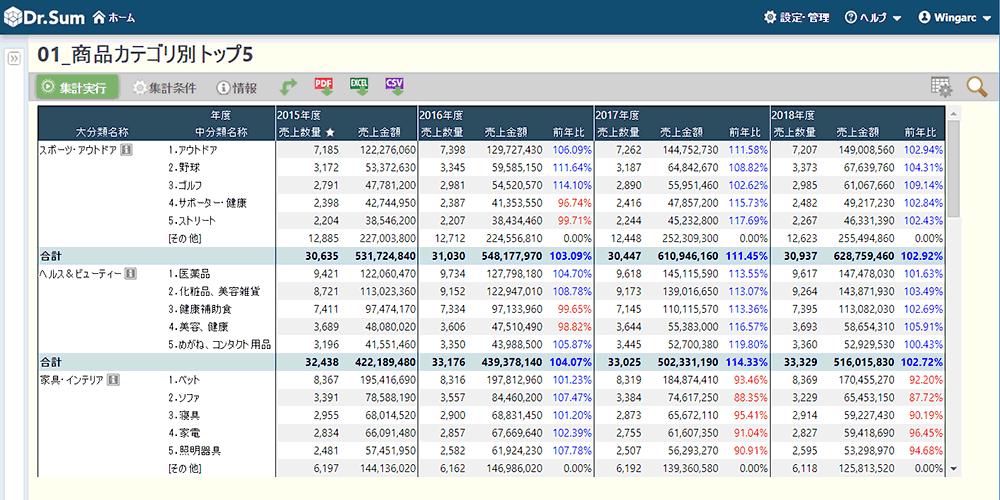Click the green share/export arrow icon
The width and height of the screenshot is (1000, 500).
[x=289, y=88]
